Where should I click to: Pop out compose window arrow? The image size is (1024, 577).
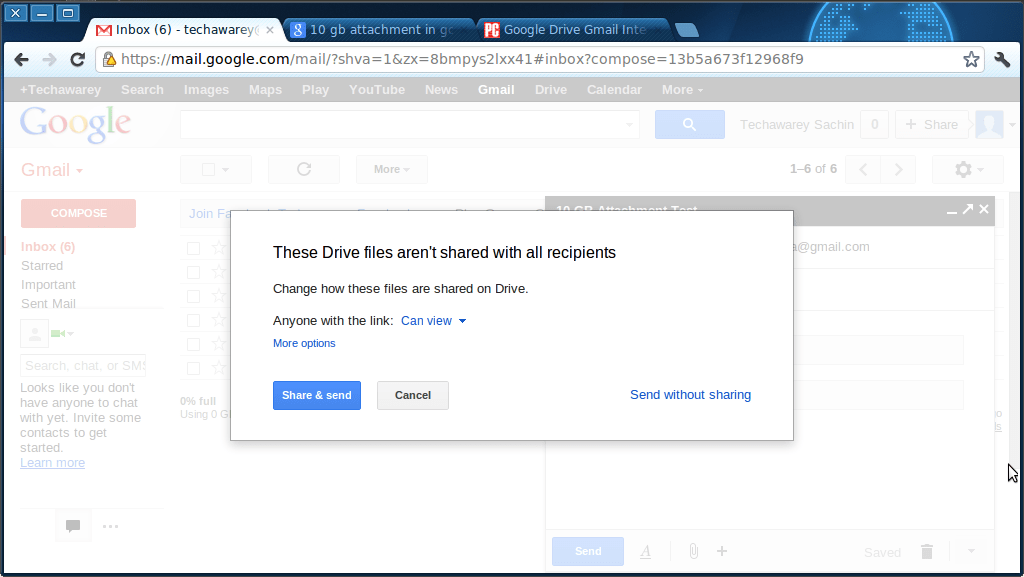[968, 209]
